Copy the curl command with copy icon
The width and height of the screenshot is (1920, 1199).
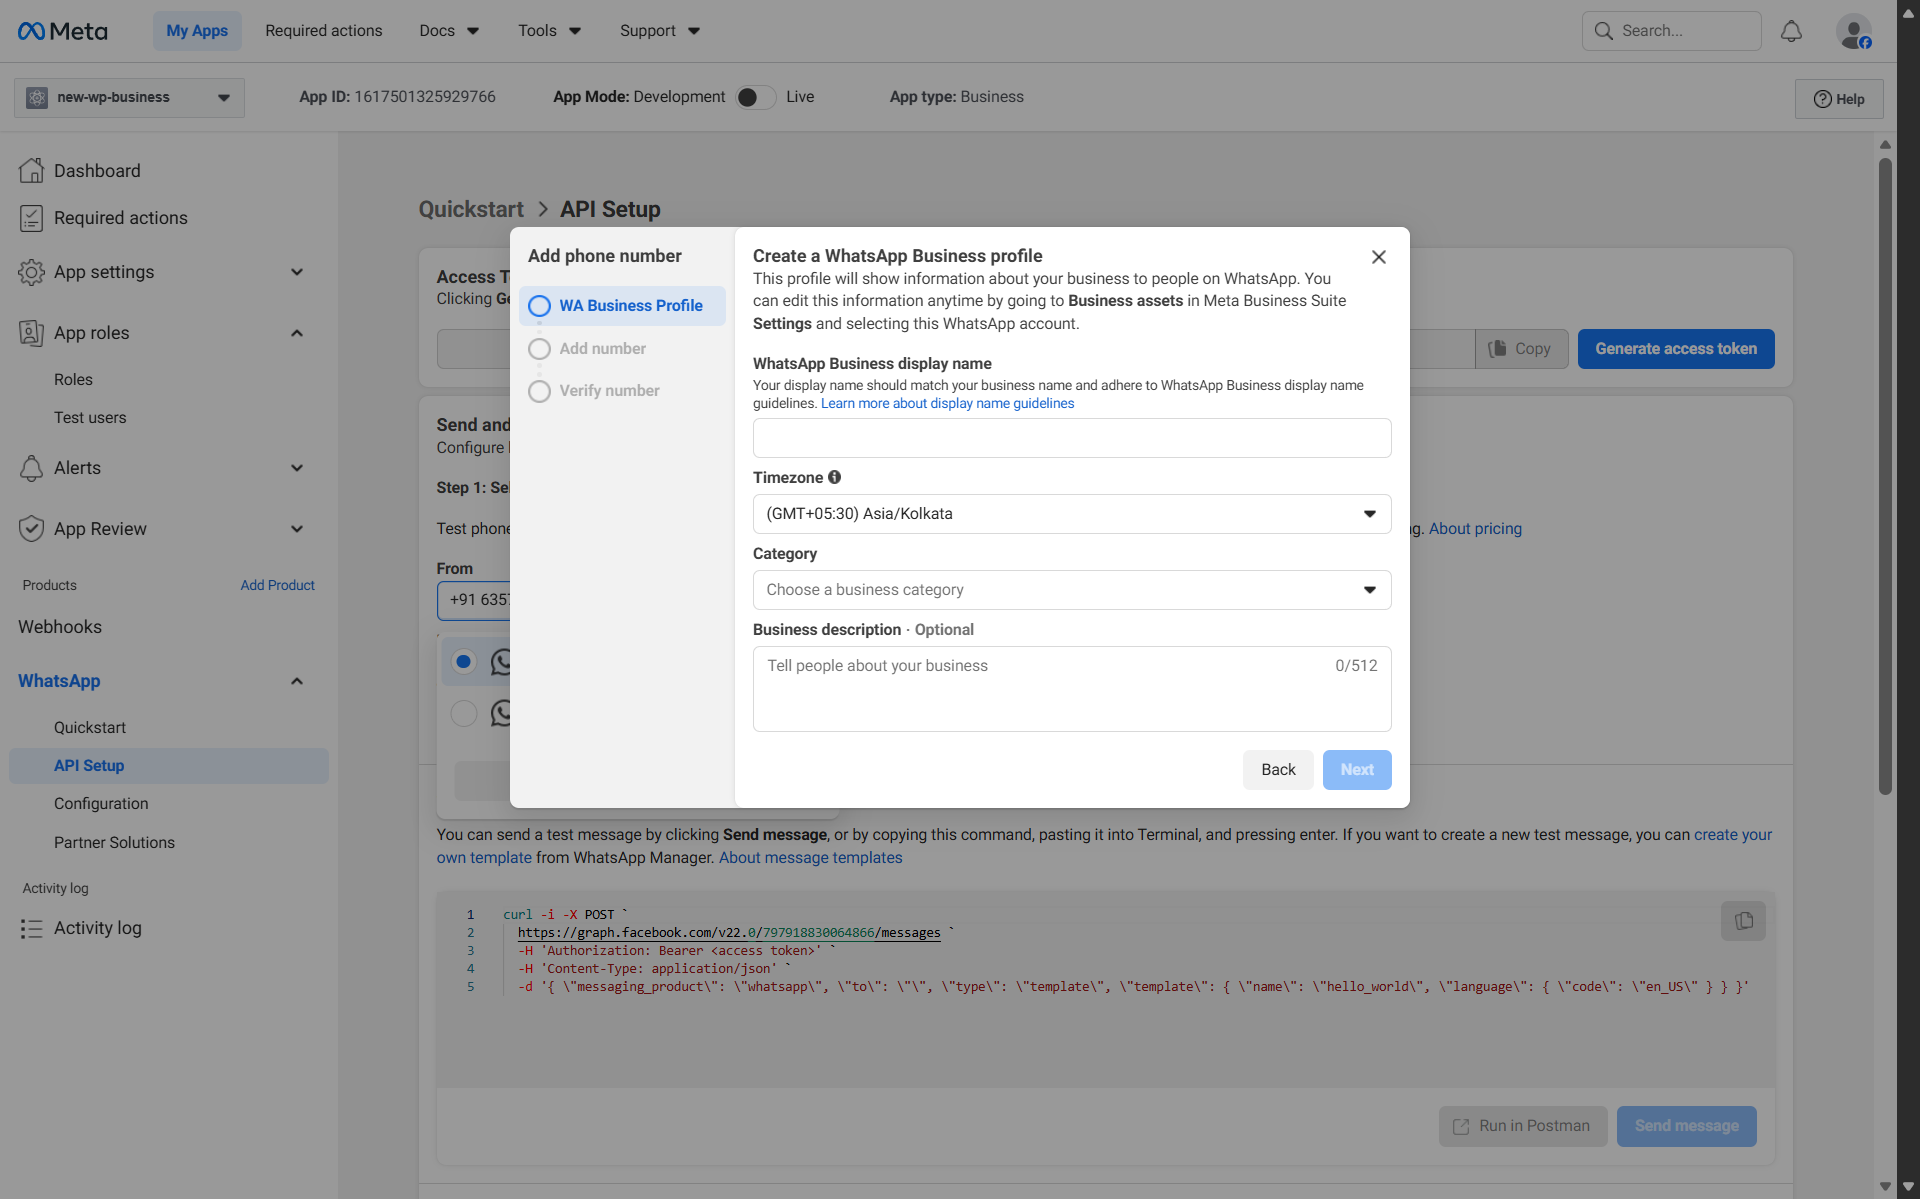pyautogui.click(x=1743, y=921)
